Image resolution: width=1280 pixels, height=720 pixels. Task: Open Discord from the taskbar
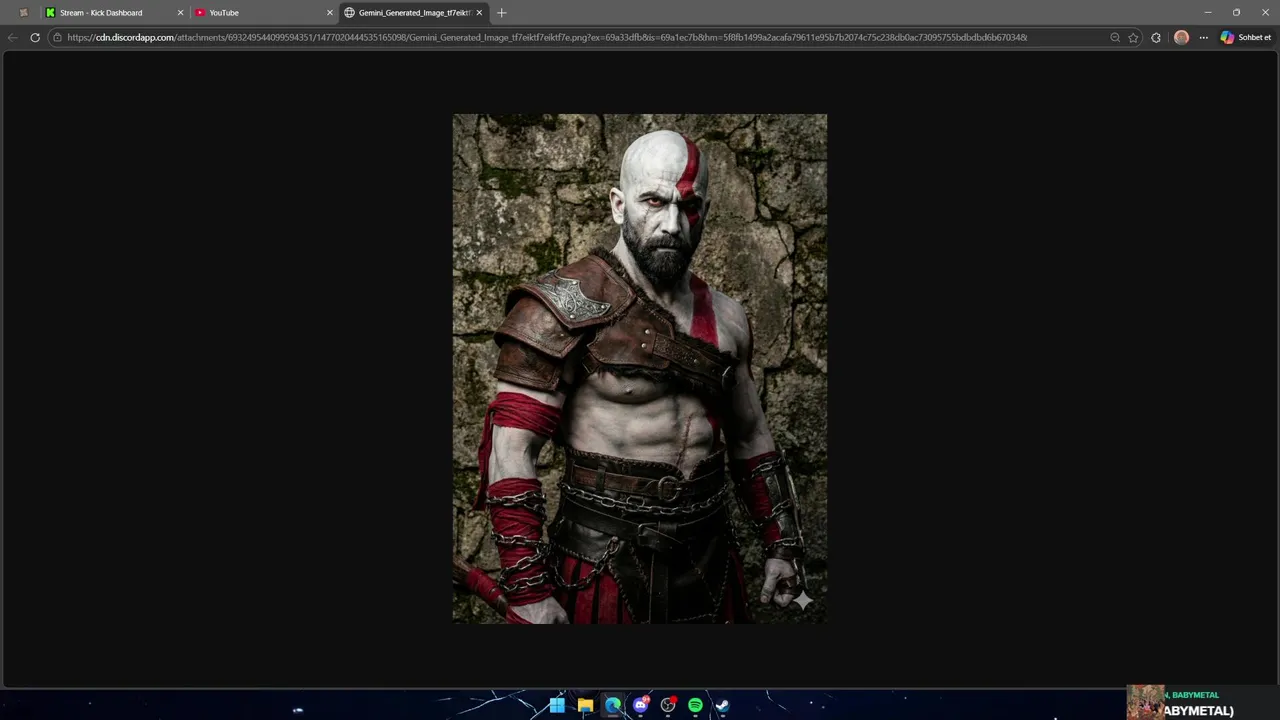click(641, 705)
